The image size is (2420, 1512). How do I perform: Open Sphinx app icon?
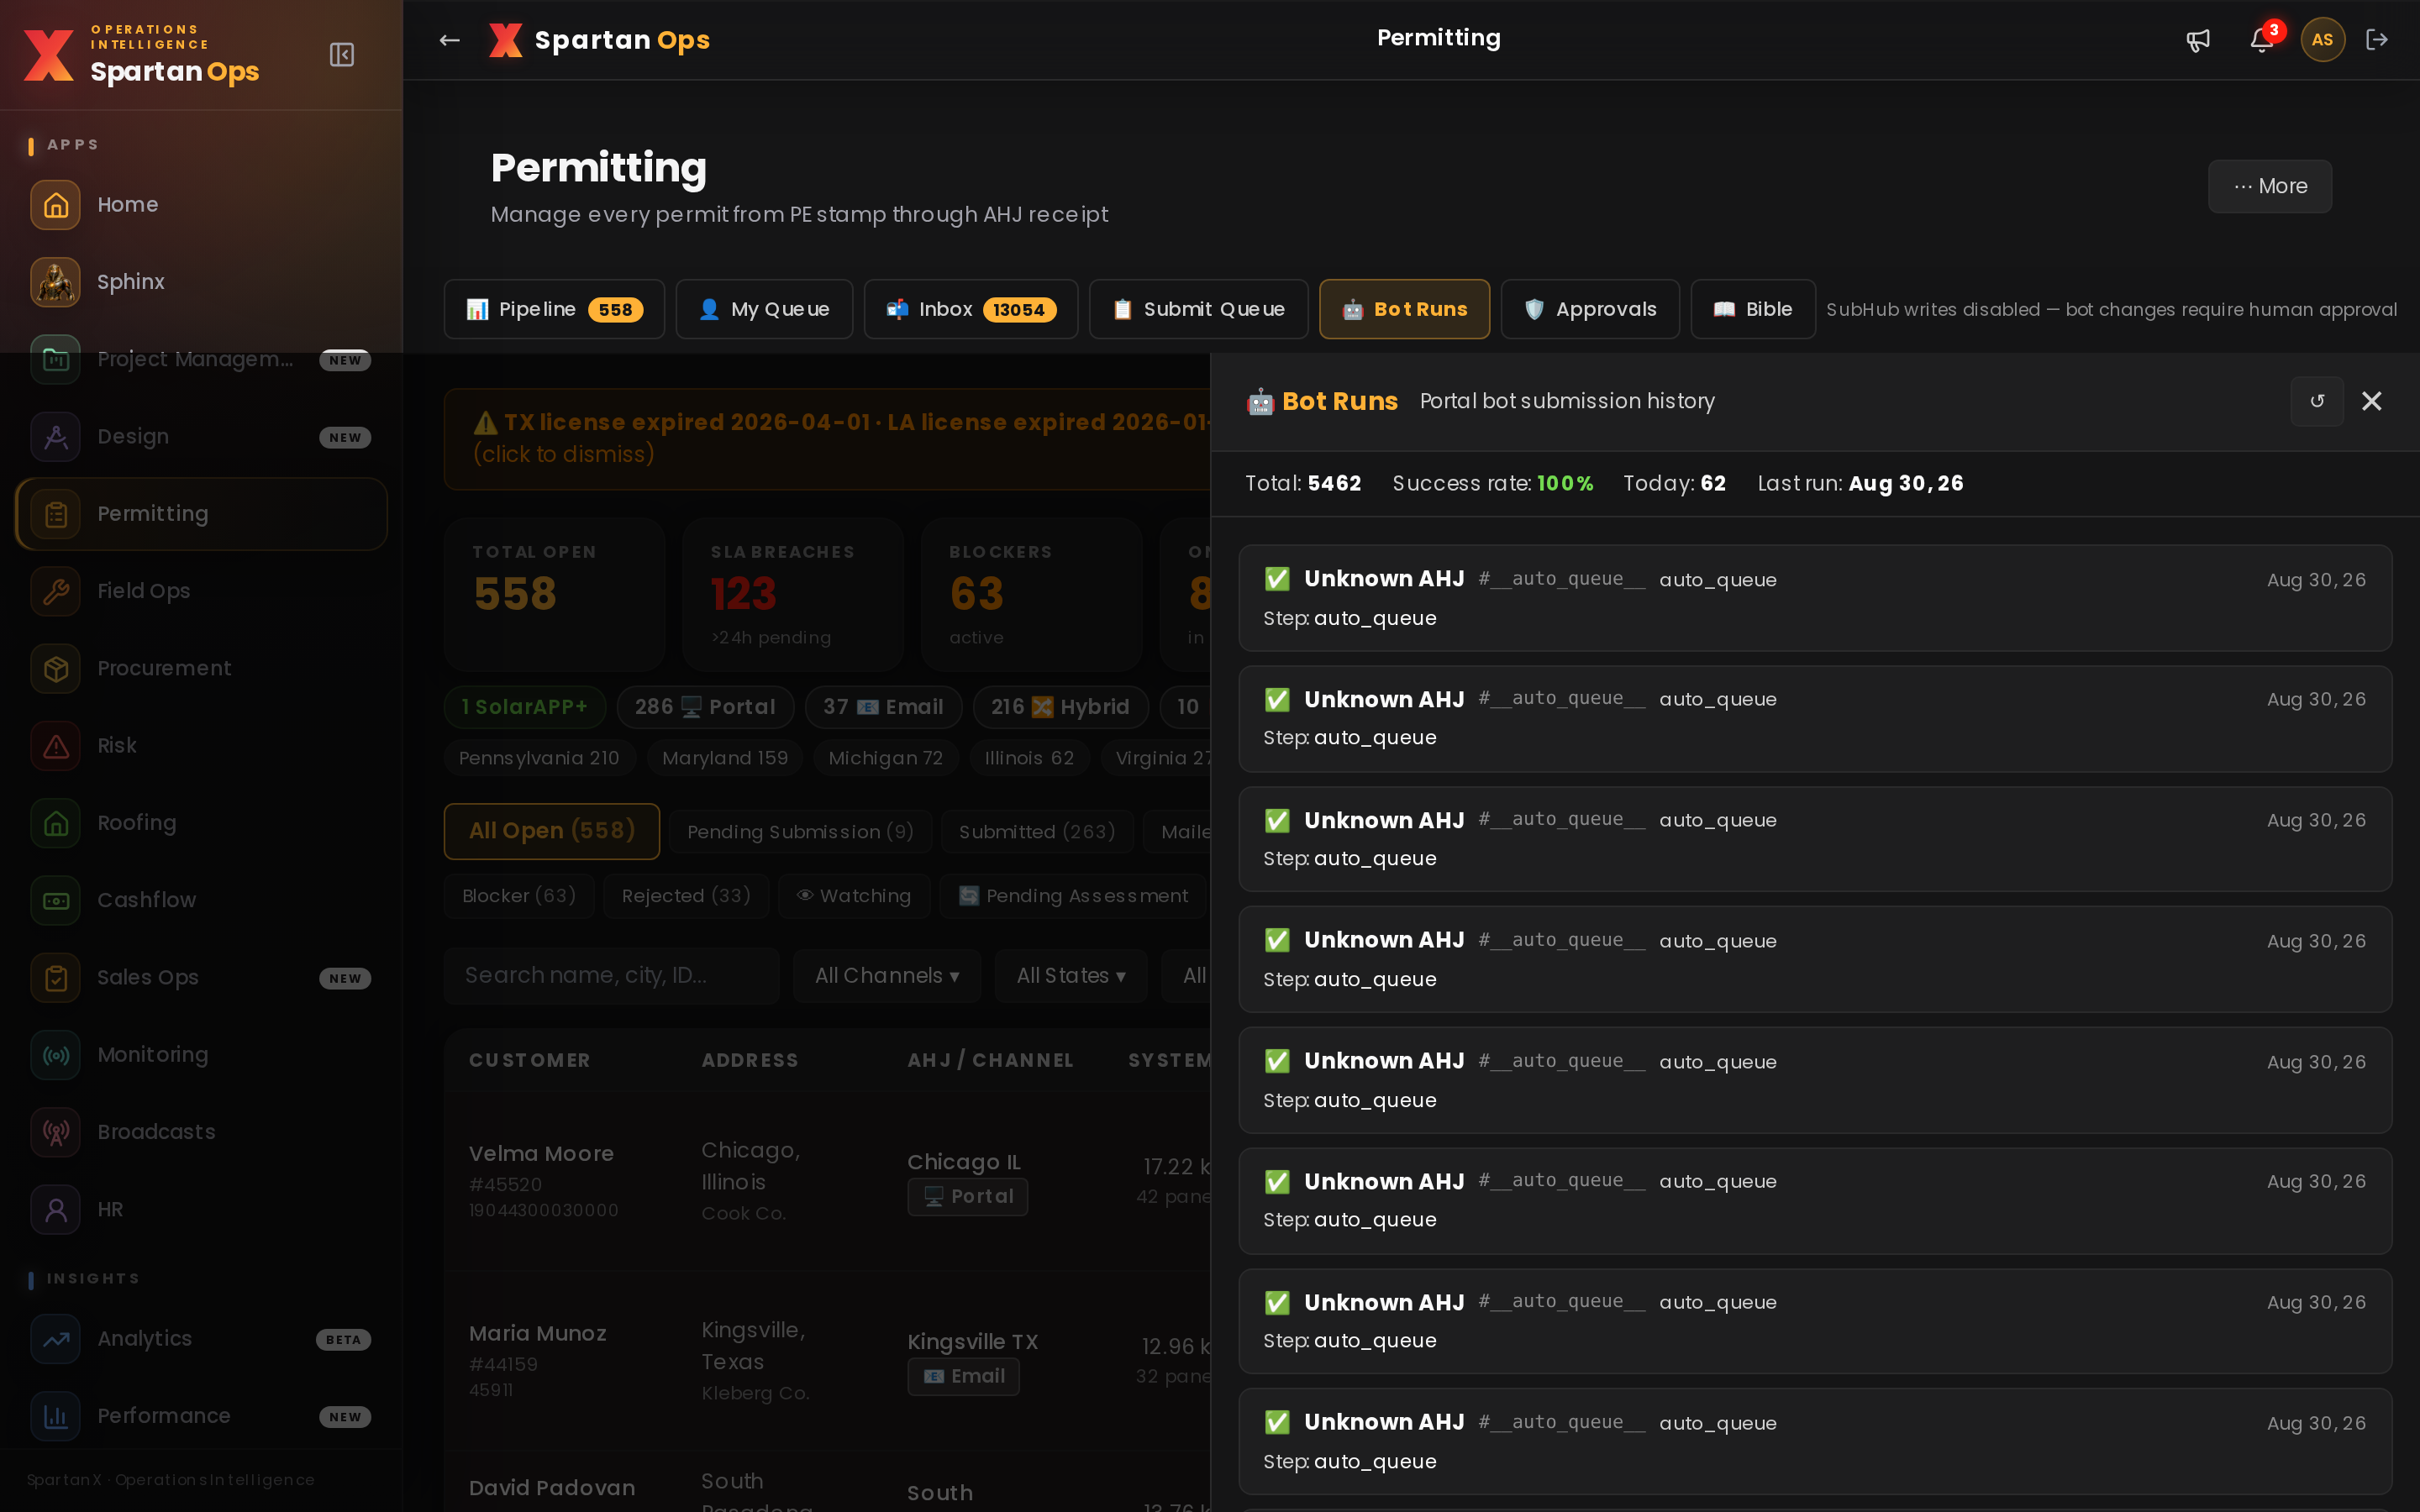pyautogui.click(x=55, y=282)
